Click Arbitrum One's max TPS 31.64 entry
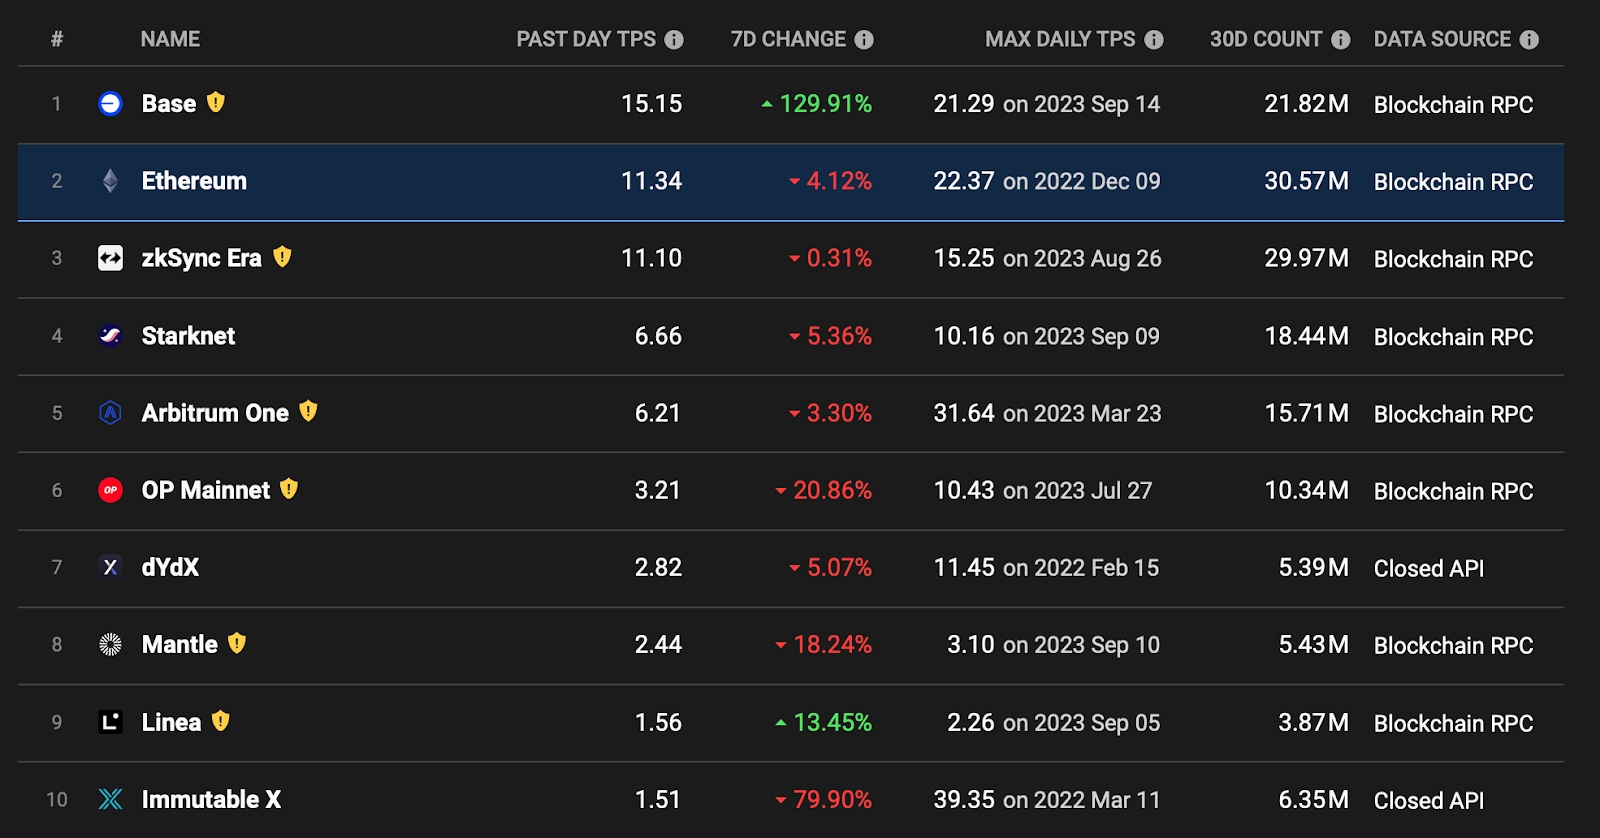Viewport: 1600px width, 838px height. [x=1047, y=413]
